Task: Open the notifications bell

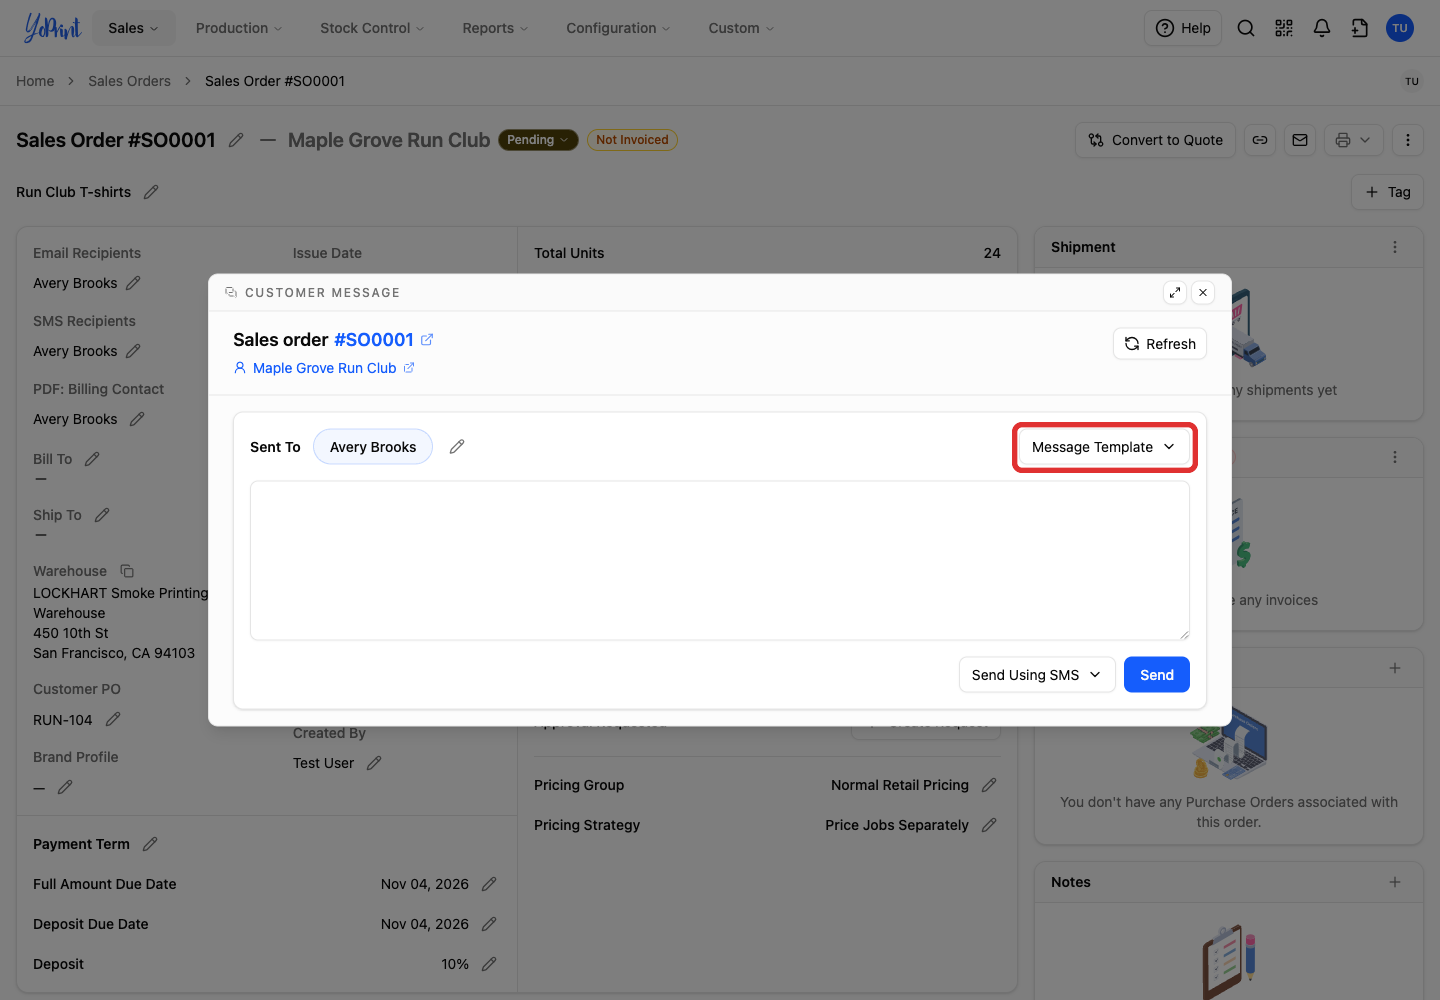Action: pyautogui.click(x=1322, y=28)
